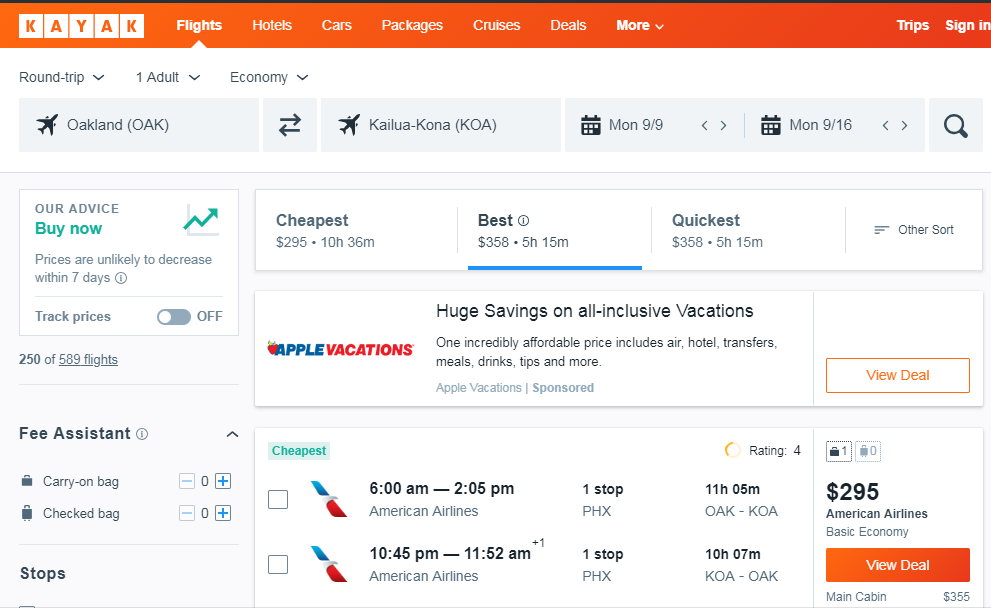Click American Airlines logo on 6:00 am flight

click(x=329, y=499)
